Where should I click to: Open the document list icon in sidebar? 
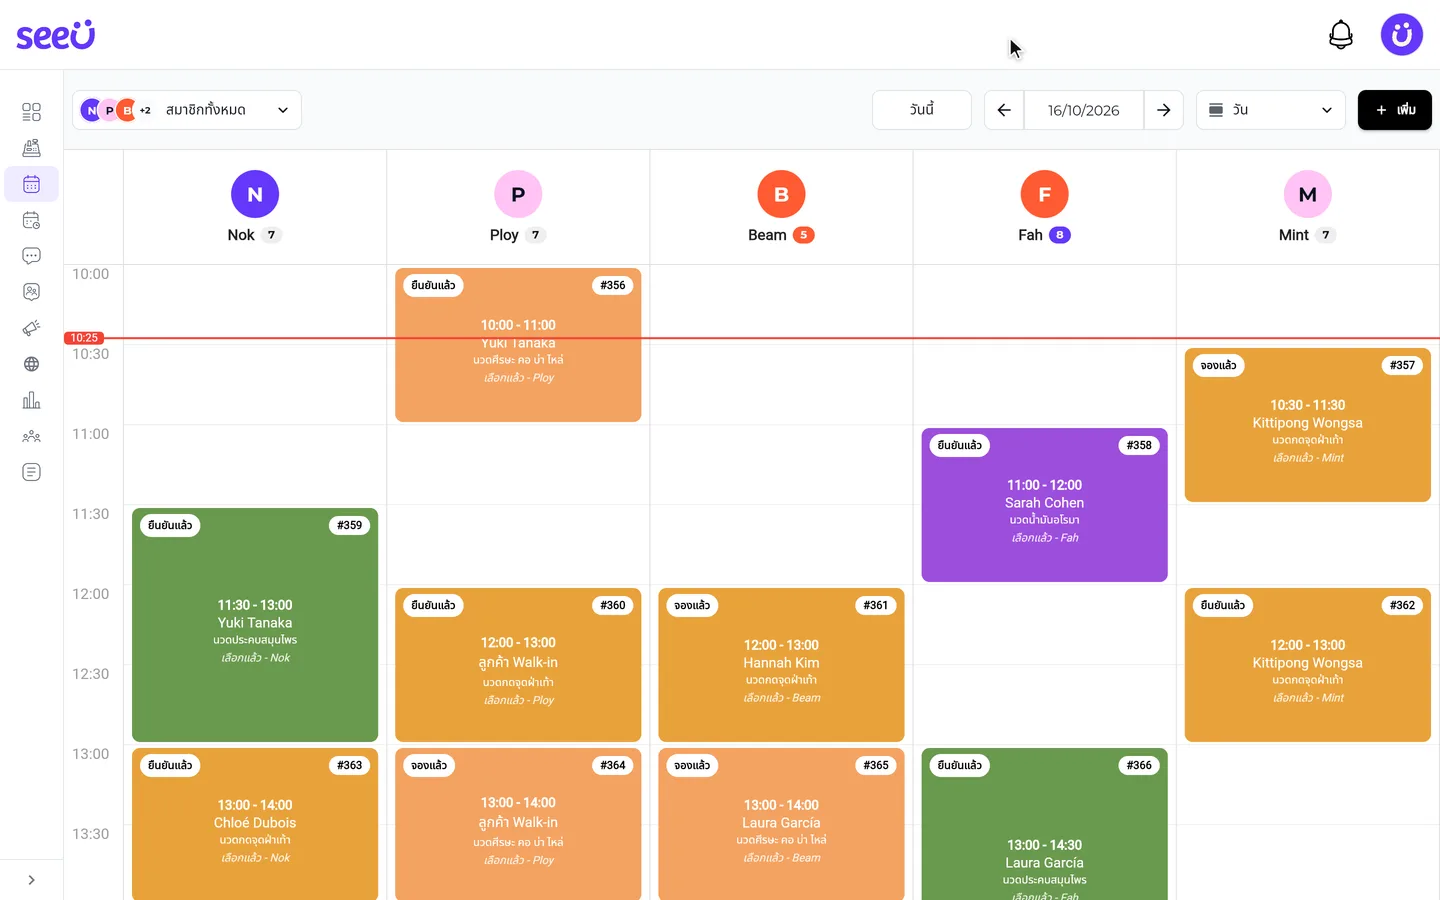pyautogui.click(x=31, y=472)
